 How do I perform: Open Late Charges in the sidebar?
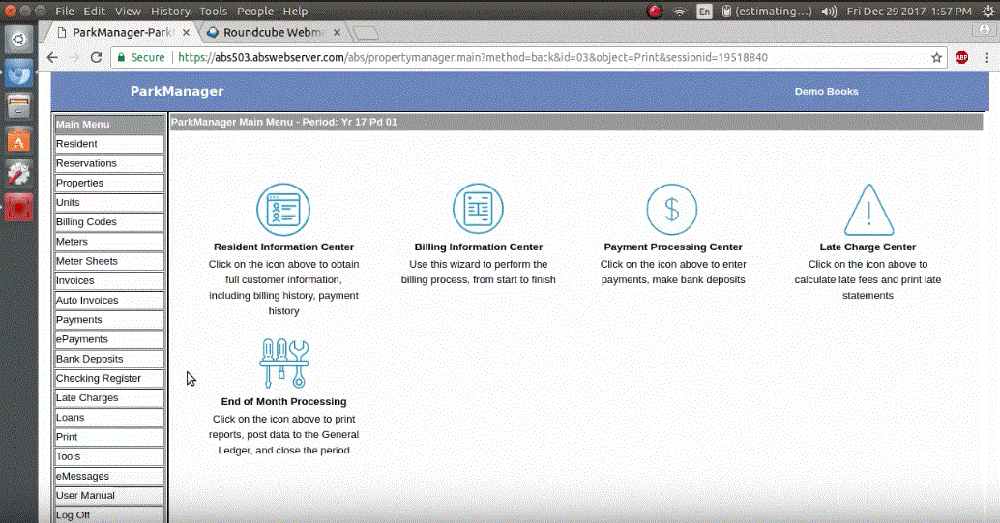pos(109,398)
